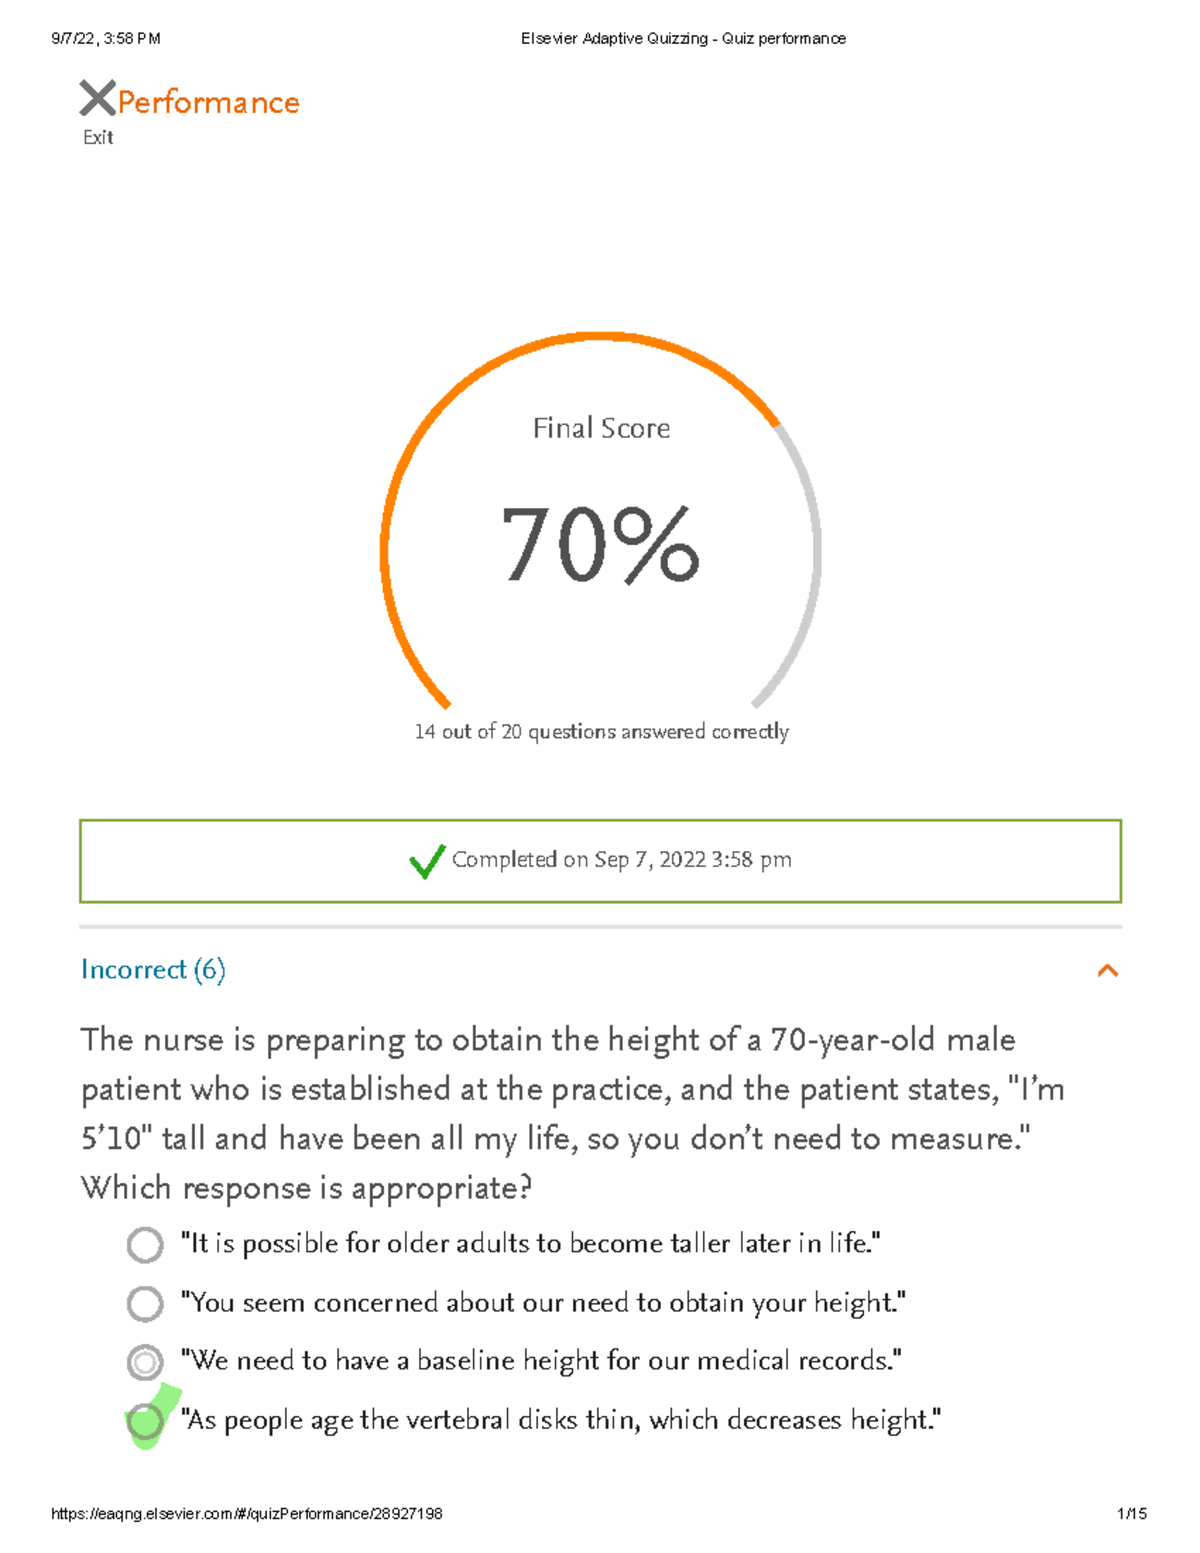1200x1553 pixels.
Task: Select answer 'As people age the vertebral disks thin'
Action: coord(146,1420)
